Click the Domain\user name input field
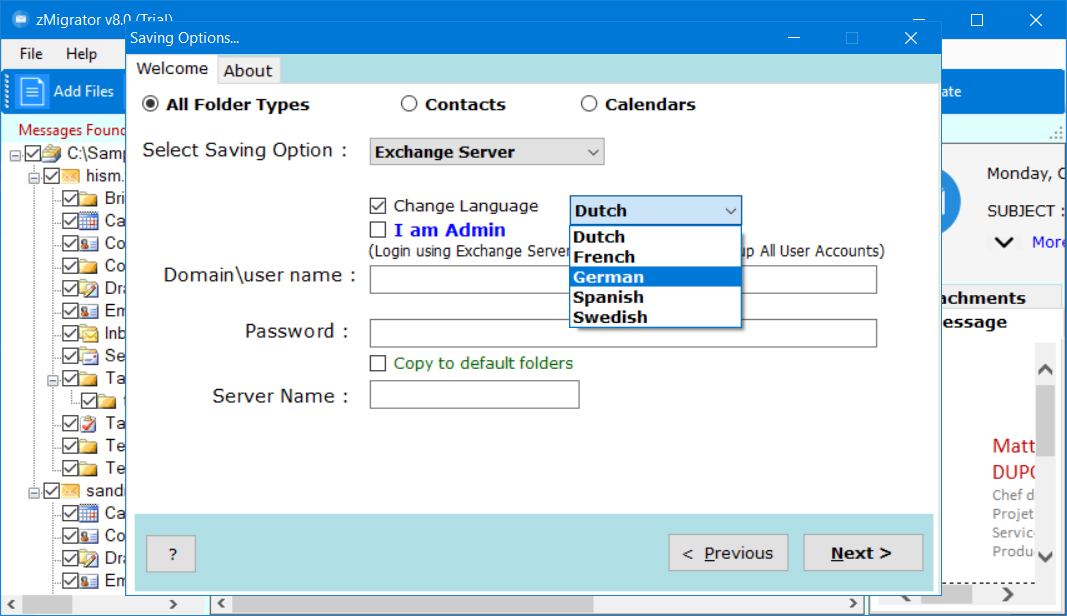 point(623,279)
